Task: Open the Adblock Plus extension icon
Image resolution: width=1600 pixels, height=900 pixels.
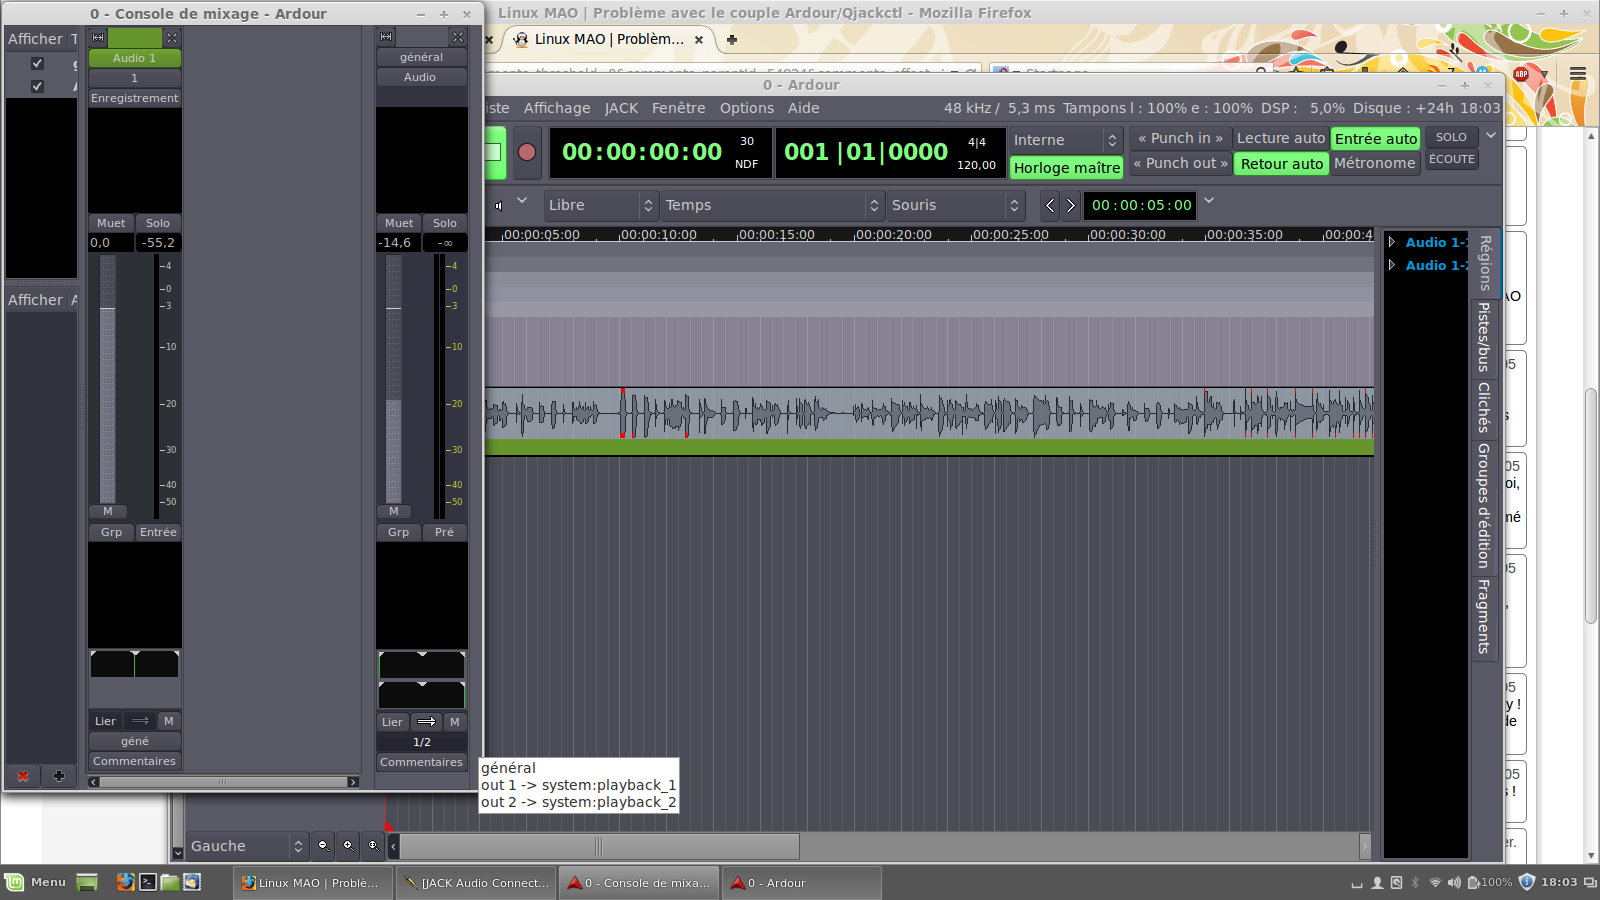Action: point(1522,74)
